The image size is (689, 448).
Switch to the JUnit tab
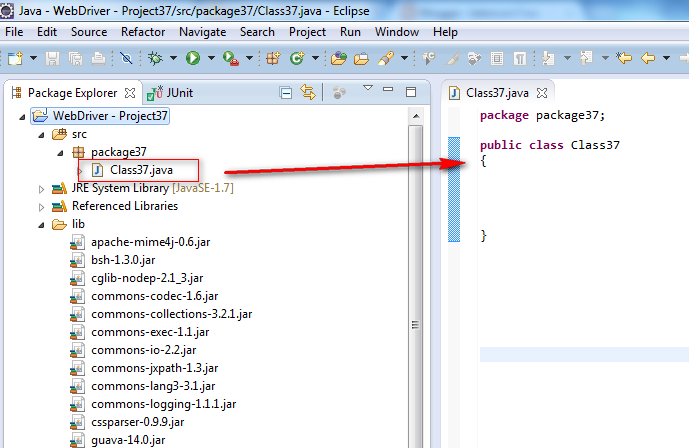click(x=170, y=93)
